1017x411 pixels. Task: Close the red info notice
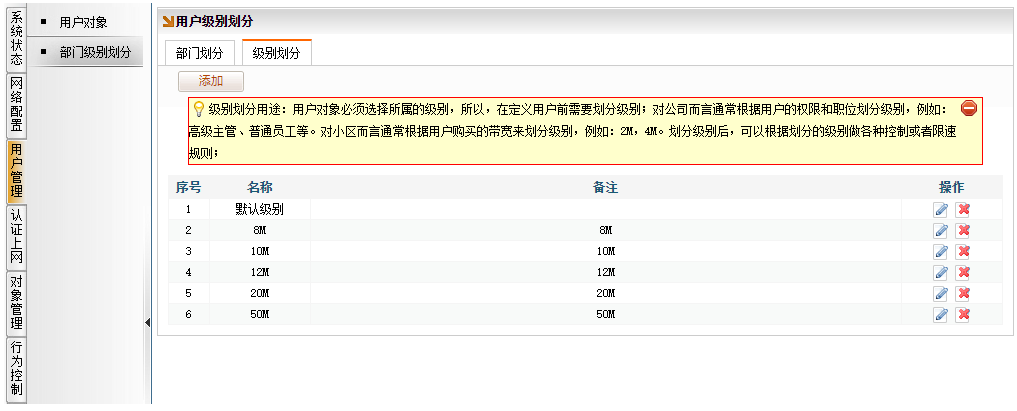point(968,108)
